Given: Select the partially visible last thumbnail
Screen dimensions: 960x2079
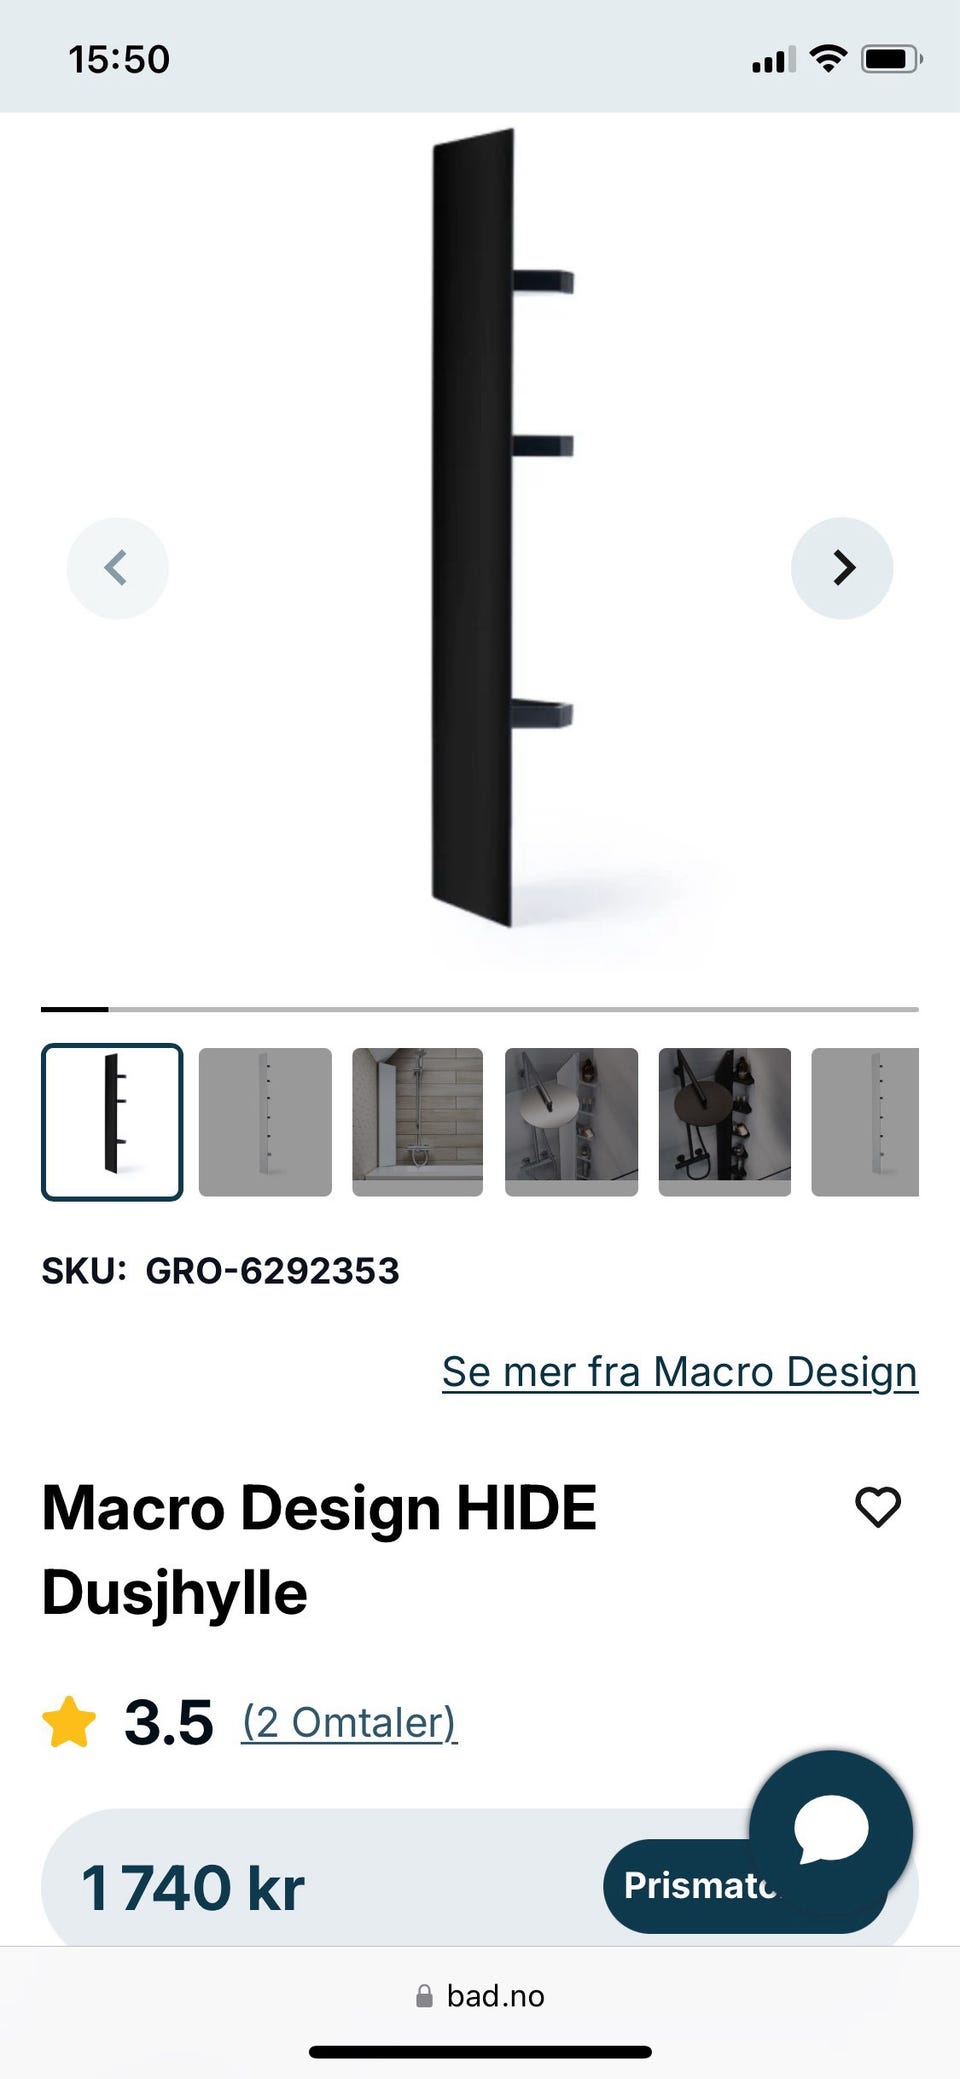Looking at the screenshot, I should point(865,1122).
